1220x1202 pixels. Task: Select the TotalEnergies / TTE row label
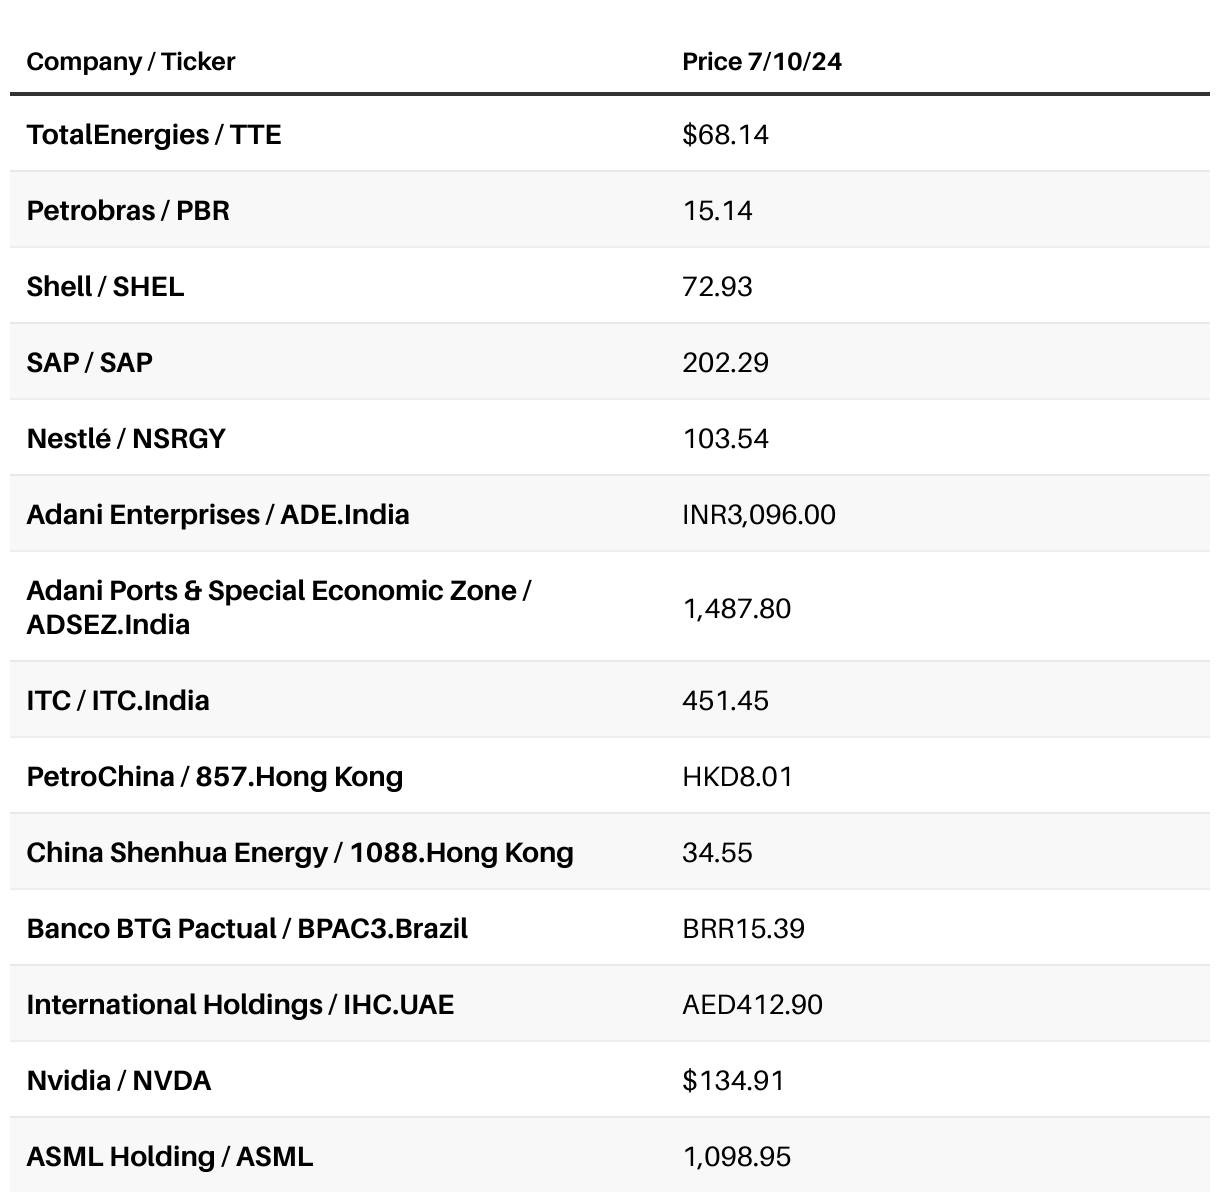pos(154,135)
